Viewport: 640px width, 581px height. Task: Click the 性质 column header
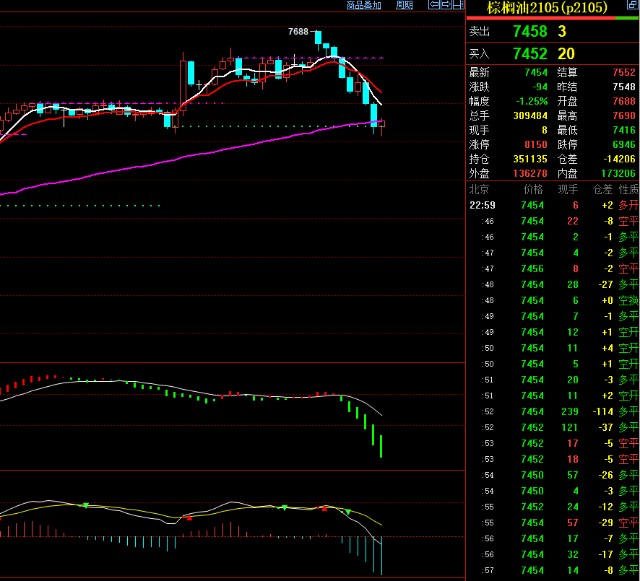pos(628,189)
